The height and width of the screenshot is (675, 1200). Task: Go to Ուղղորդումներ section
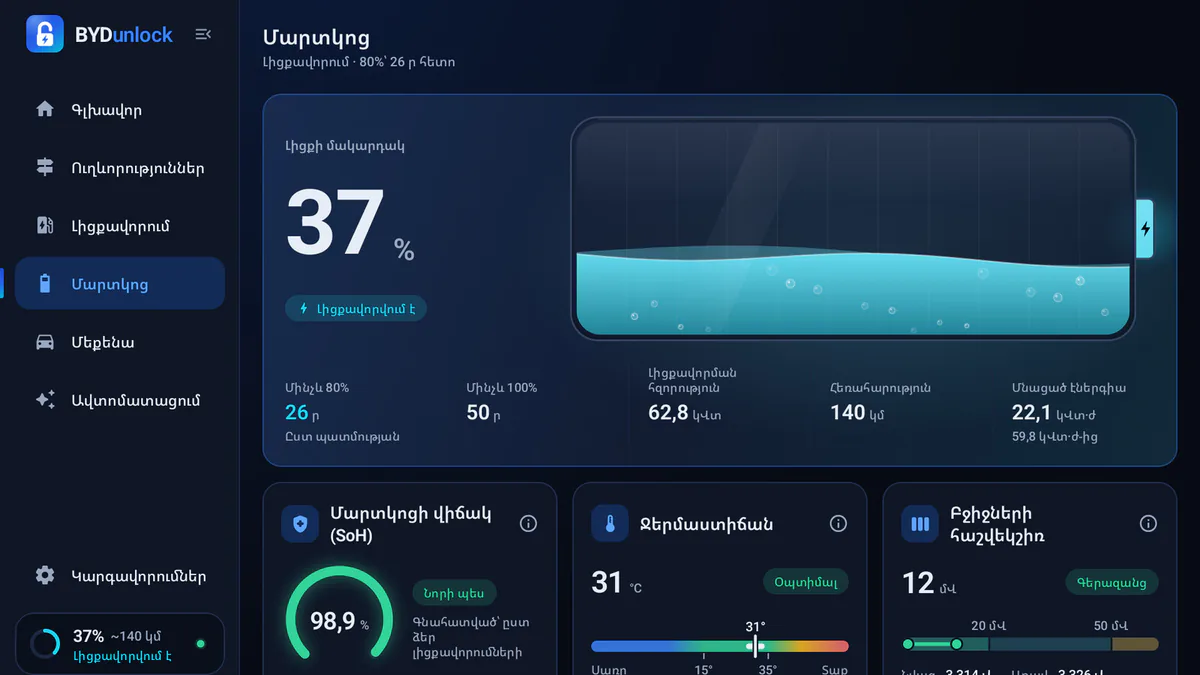click(x=120, y=168)
